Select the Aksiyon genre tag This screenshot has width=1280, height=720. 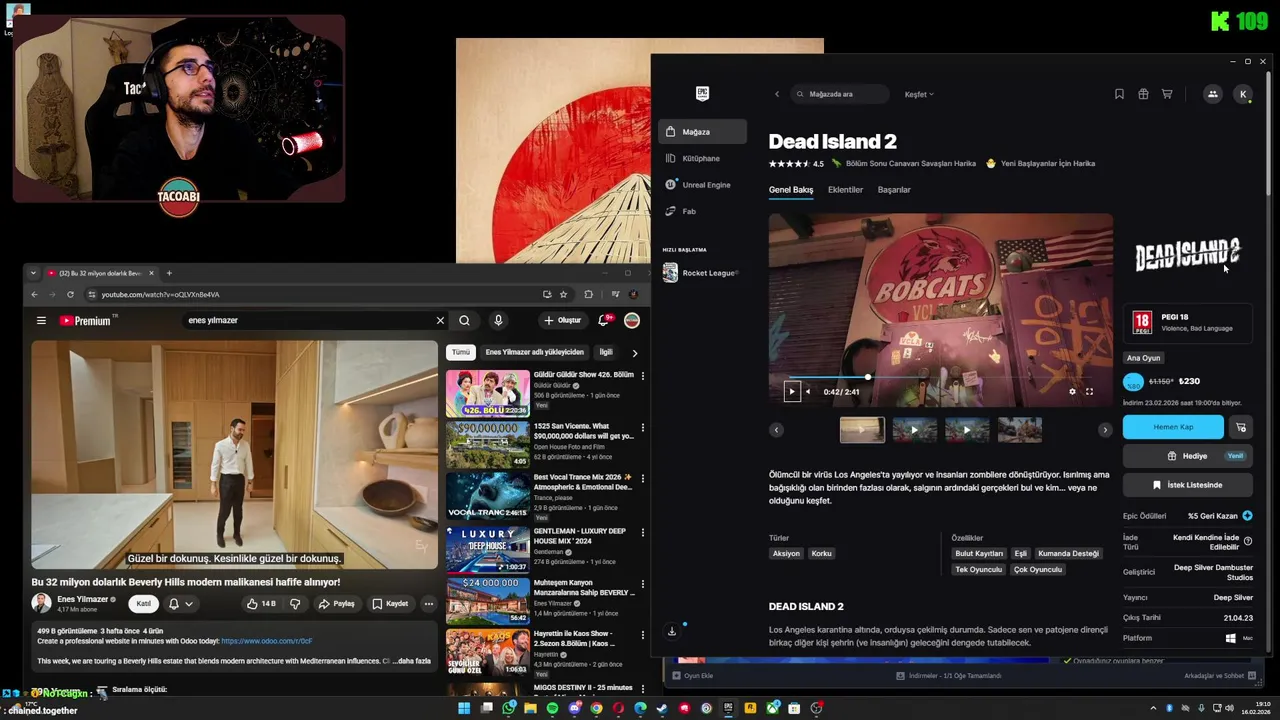pos(786,553)
